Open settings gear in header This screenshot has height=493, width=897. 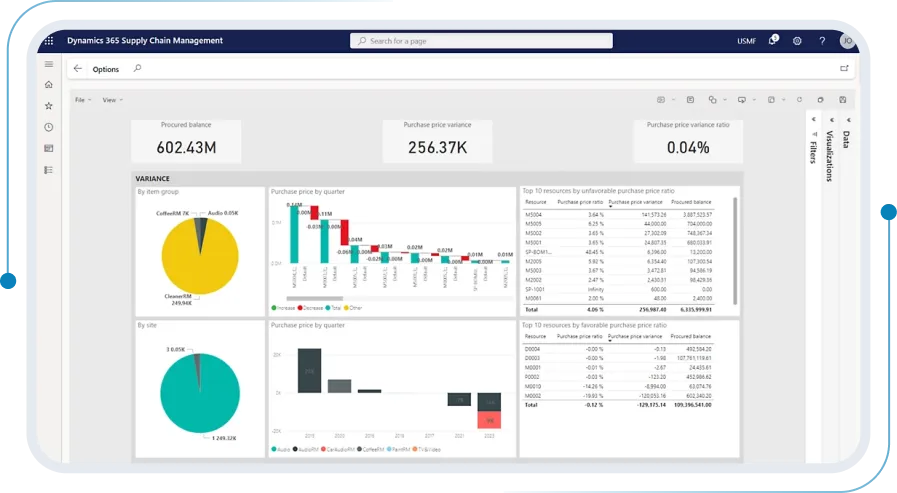coord(797,41)
